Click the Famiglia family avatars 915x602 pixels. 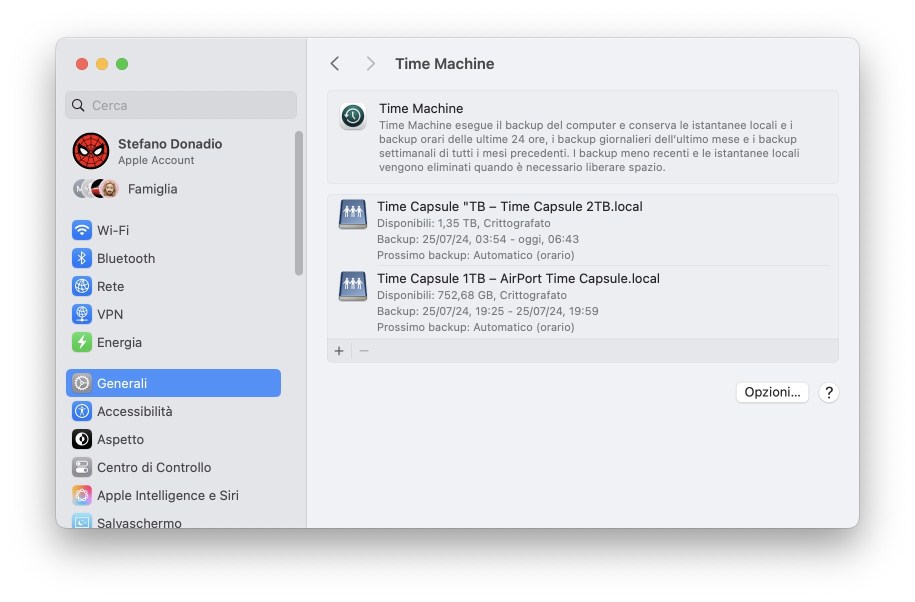96,188
